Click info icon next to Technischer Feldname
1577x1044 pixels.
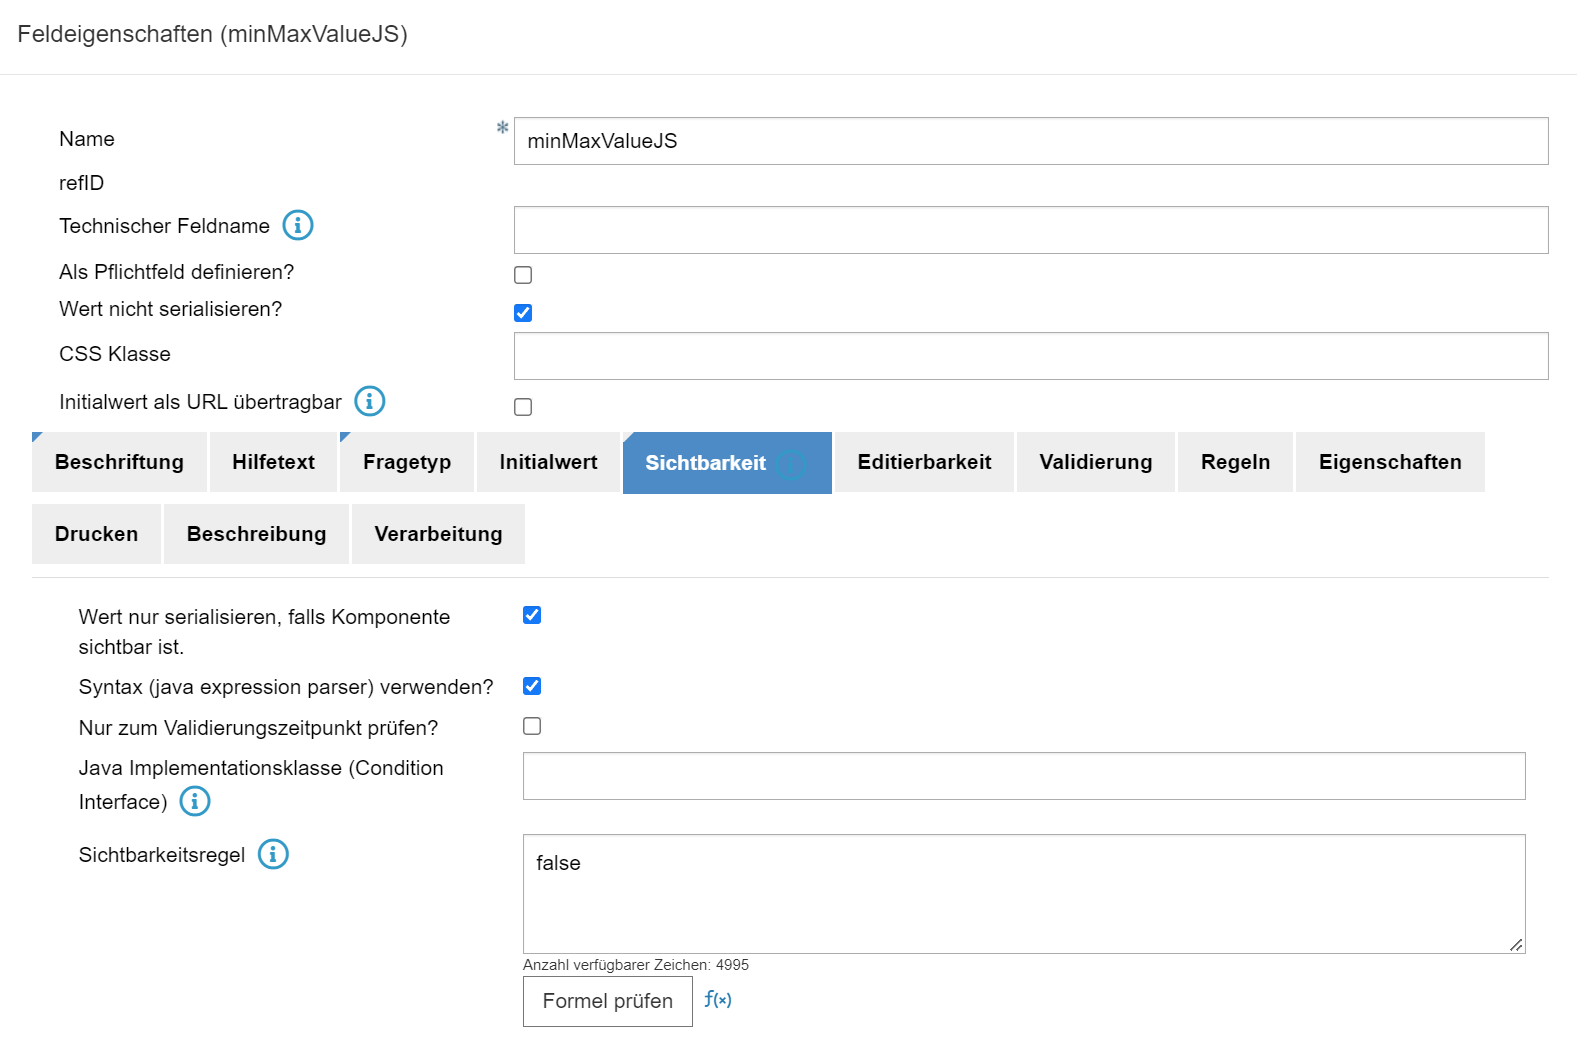point(298,225)
